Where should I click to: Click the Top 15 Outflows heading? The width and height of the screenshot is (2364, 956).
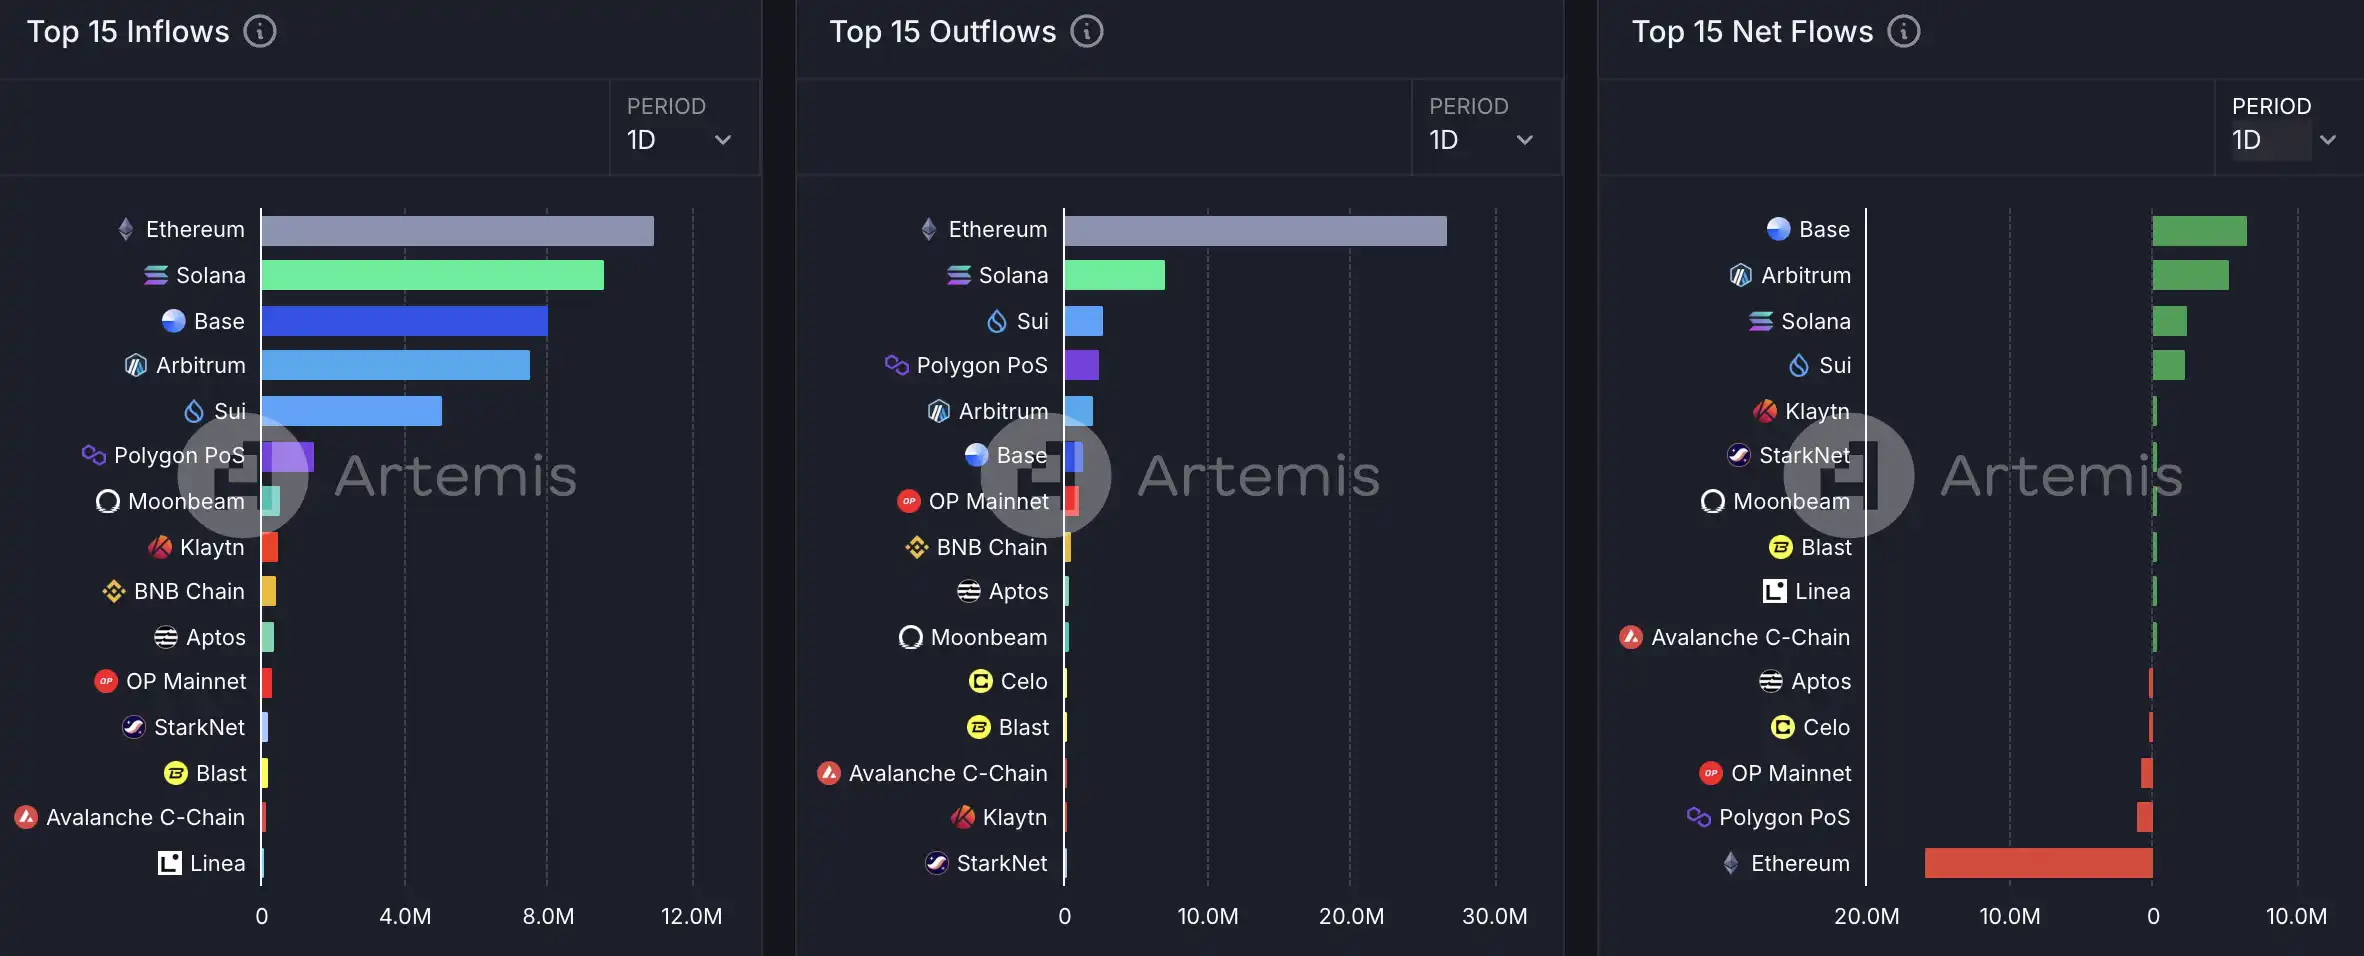[943, 32]
